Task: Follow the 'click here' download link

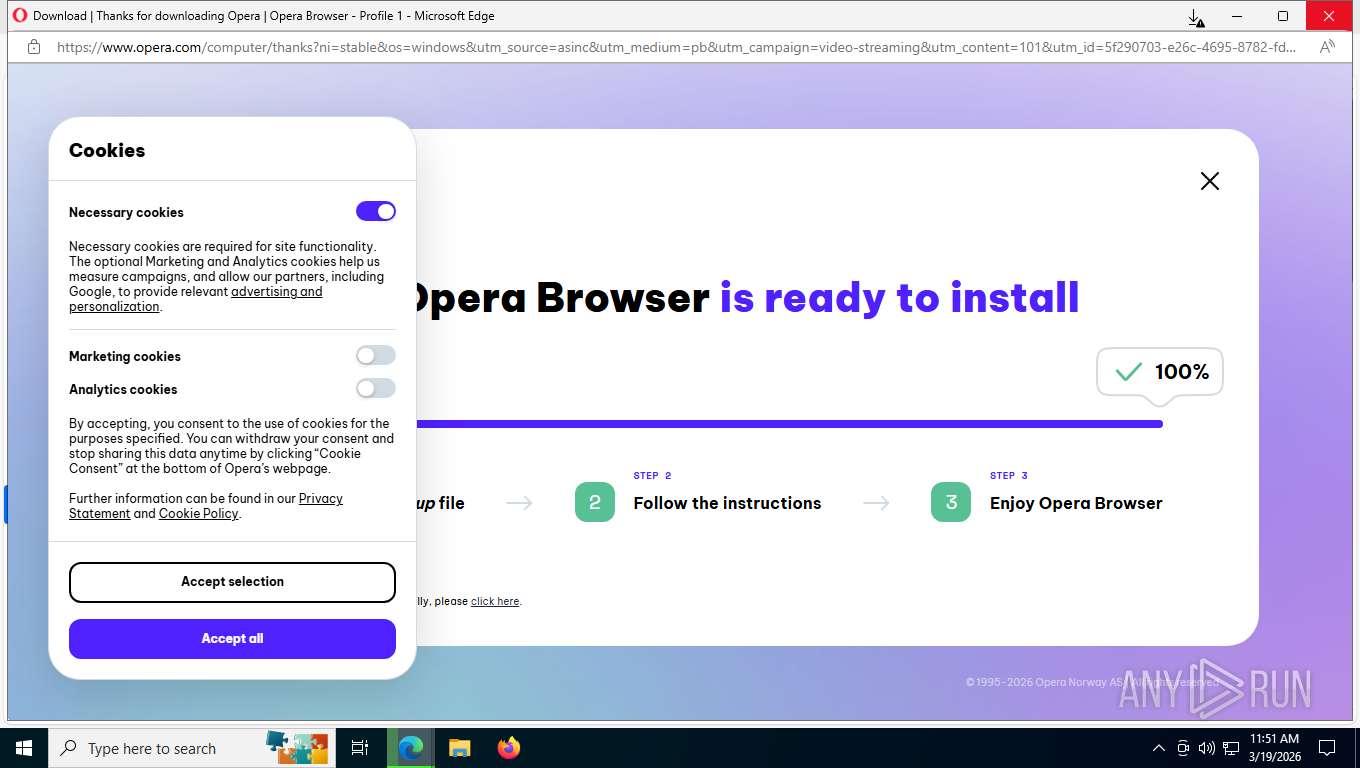Action: pos(495,601)
